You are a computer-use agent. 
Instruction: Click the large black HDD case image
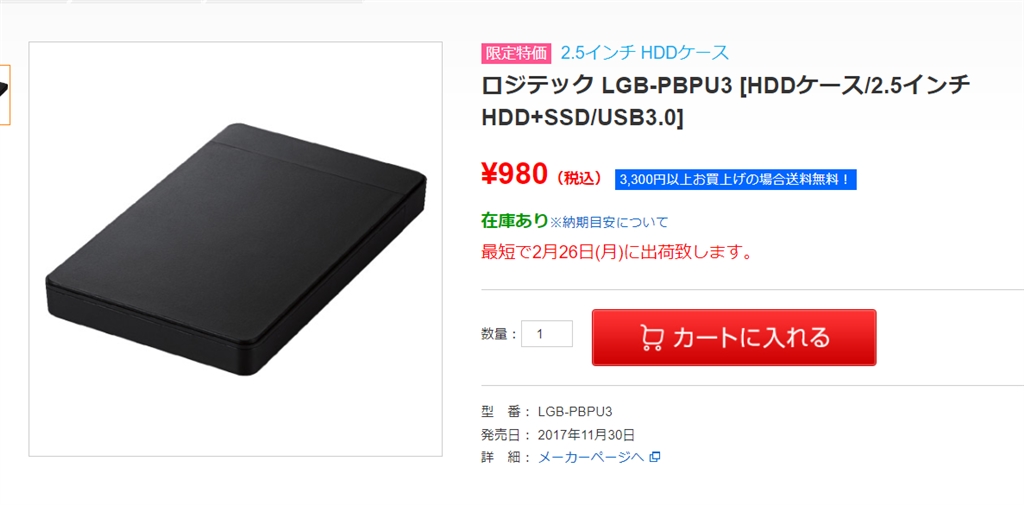tap(236, 249)
